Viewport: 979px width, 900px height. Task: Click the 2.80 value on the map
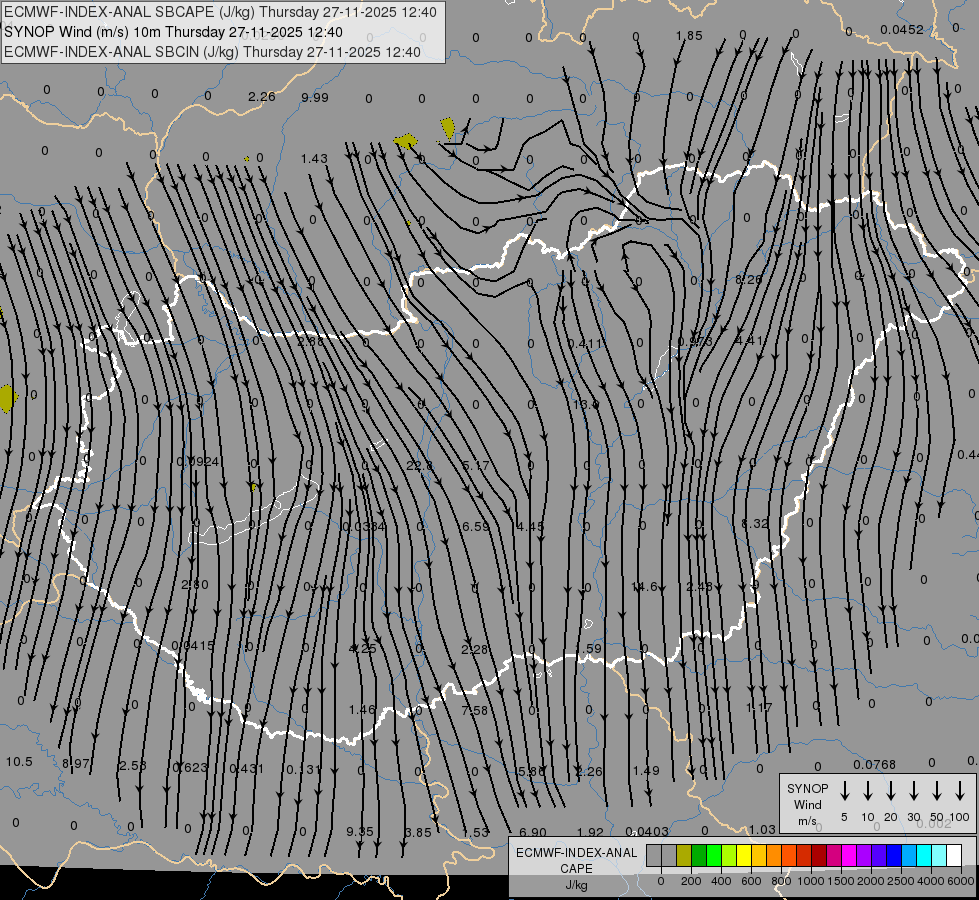point(195,585)
